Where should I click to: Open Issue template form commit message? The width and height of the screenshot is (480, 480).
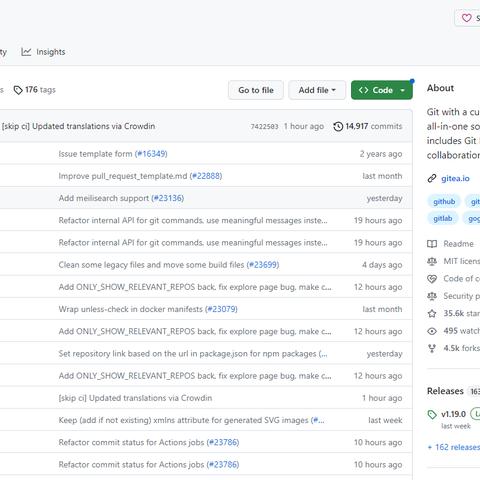[95, 154]
